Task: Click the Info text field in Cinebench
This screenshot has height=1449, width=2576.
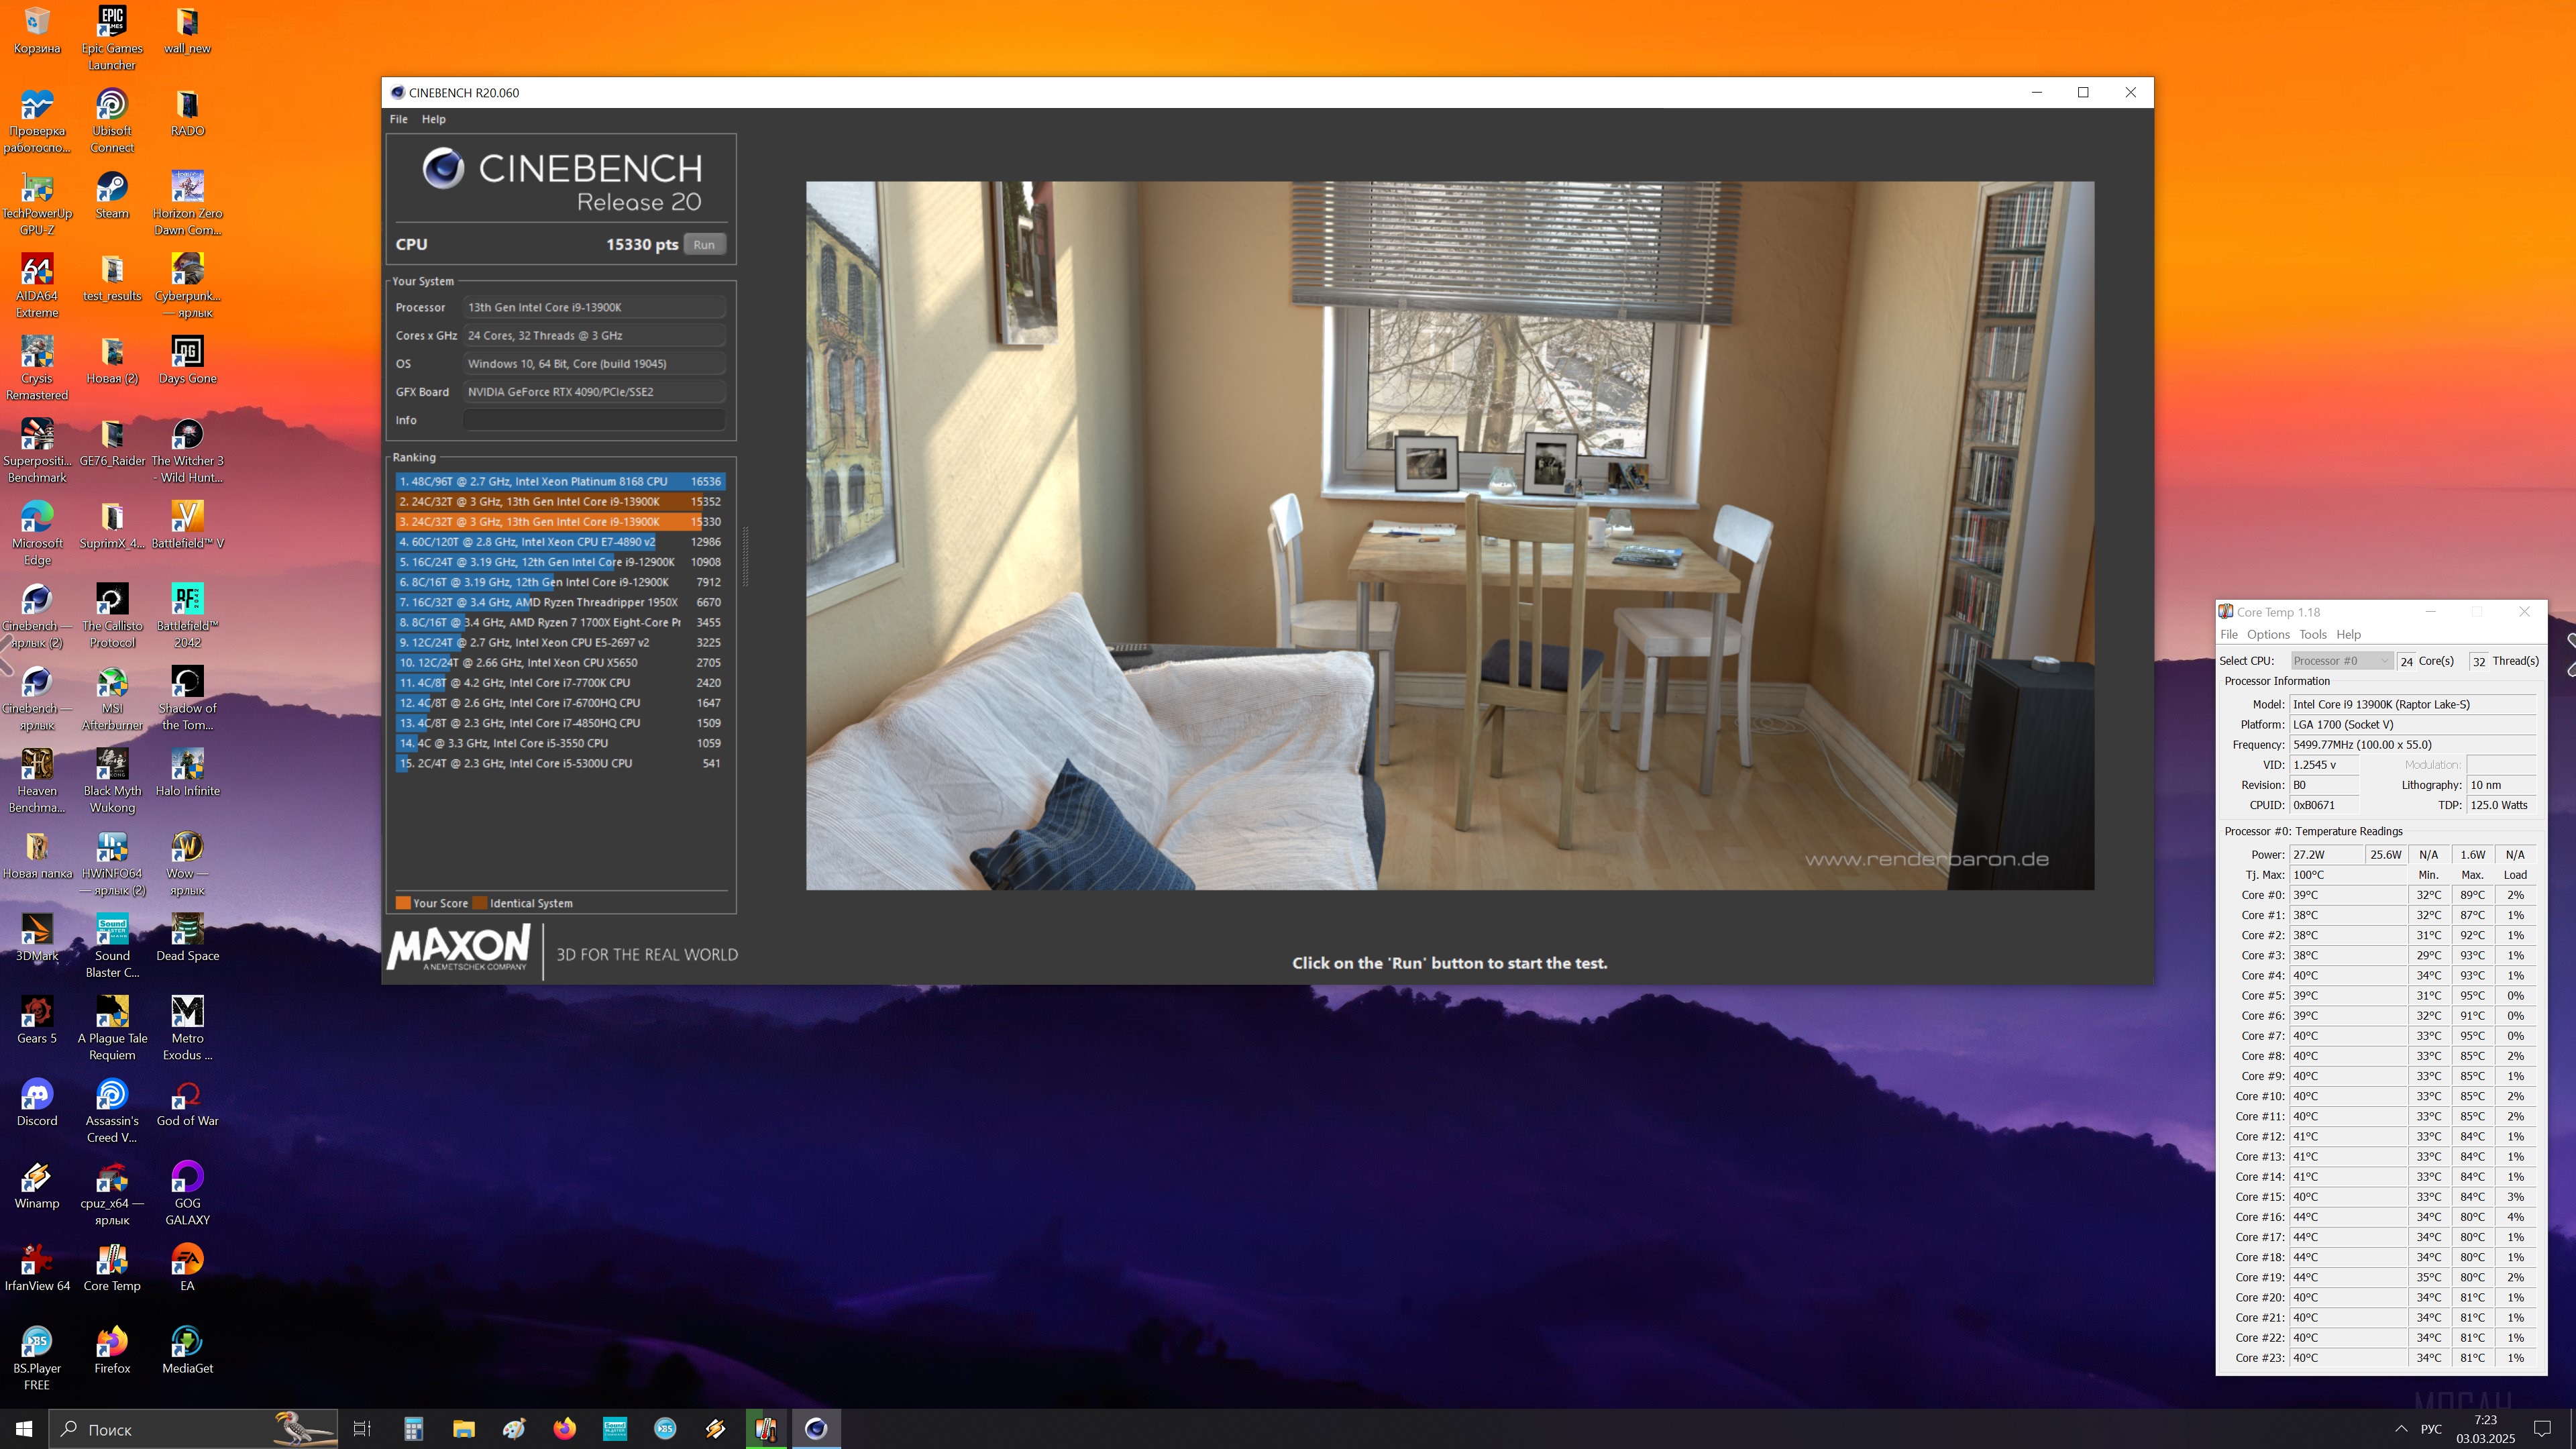Action: (x=593, y=420)
